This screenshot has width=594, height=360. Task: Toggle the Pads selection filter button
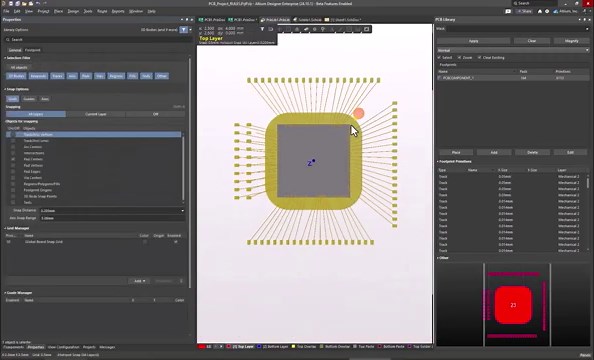[86, 76]
